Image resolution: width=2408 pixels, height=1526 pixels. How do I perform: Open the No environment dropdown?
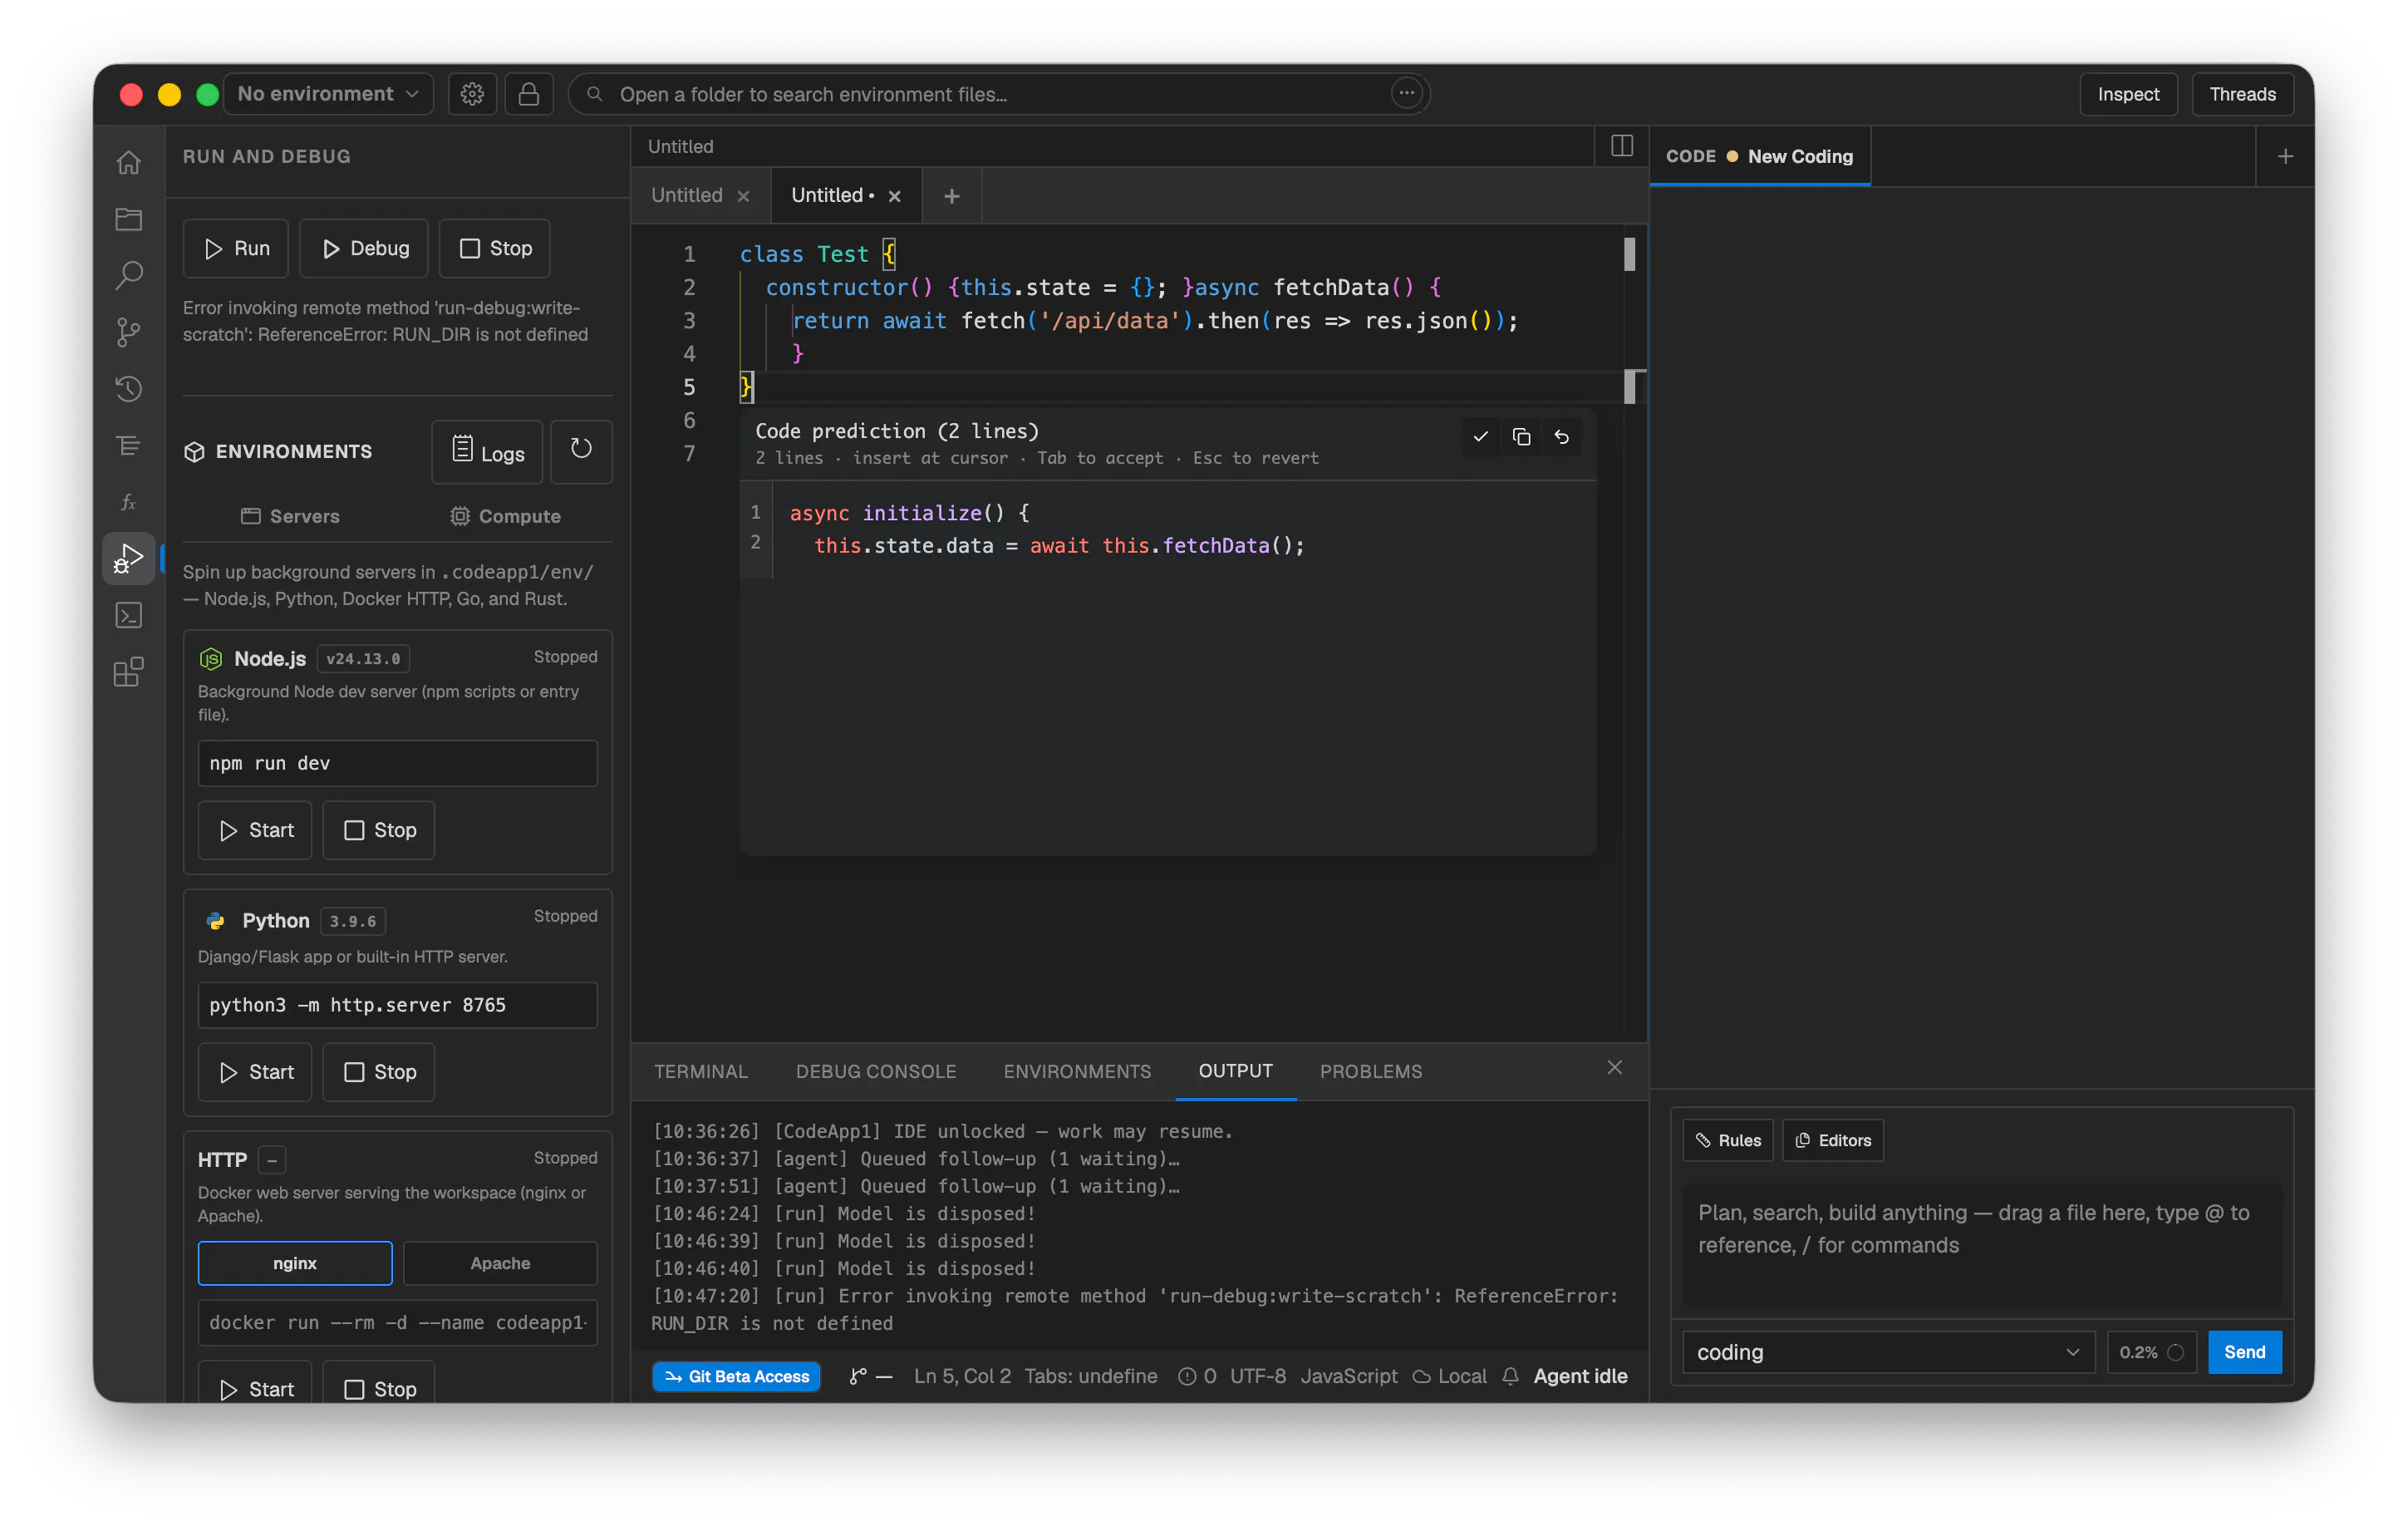pyautogui.click(x=328, y=94)
